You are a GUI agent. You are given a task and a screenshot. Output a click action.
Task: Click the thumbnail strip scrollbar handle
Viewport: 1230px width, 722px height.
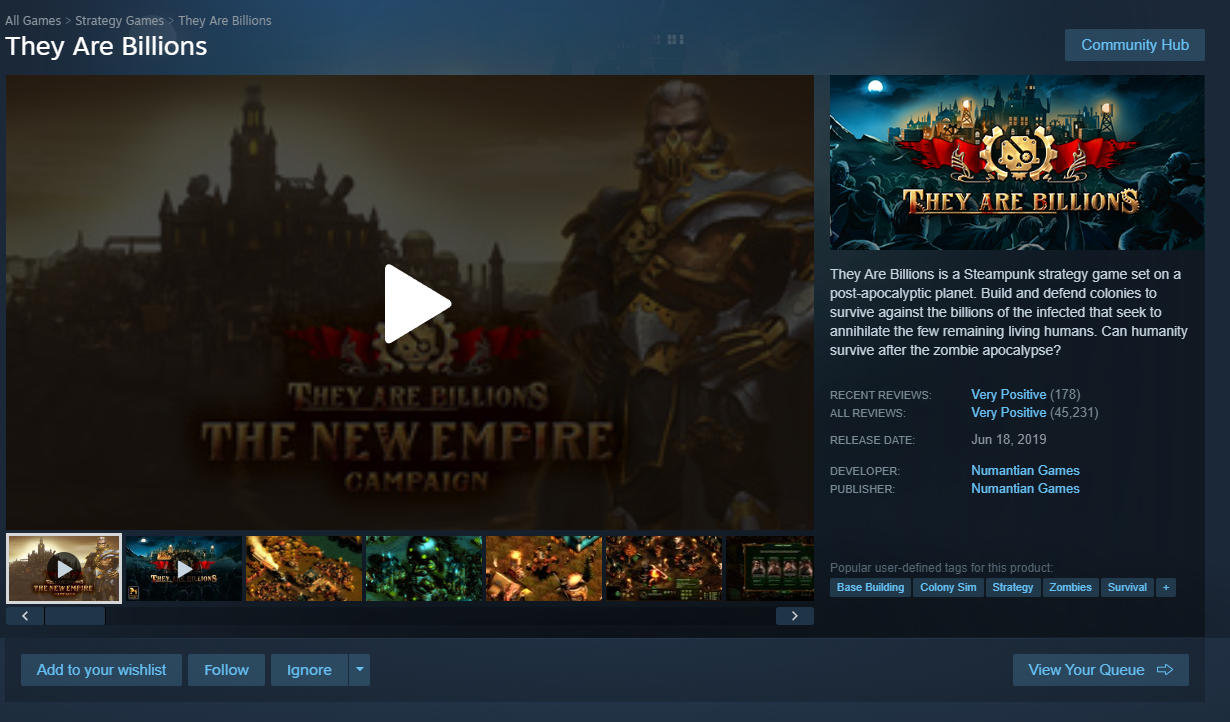tap(75, 616)
